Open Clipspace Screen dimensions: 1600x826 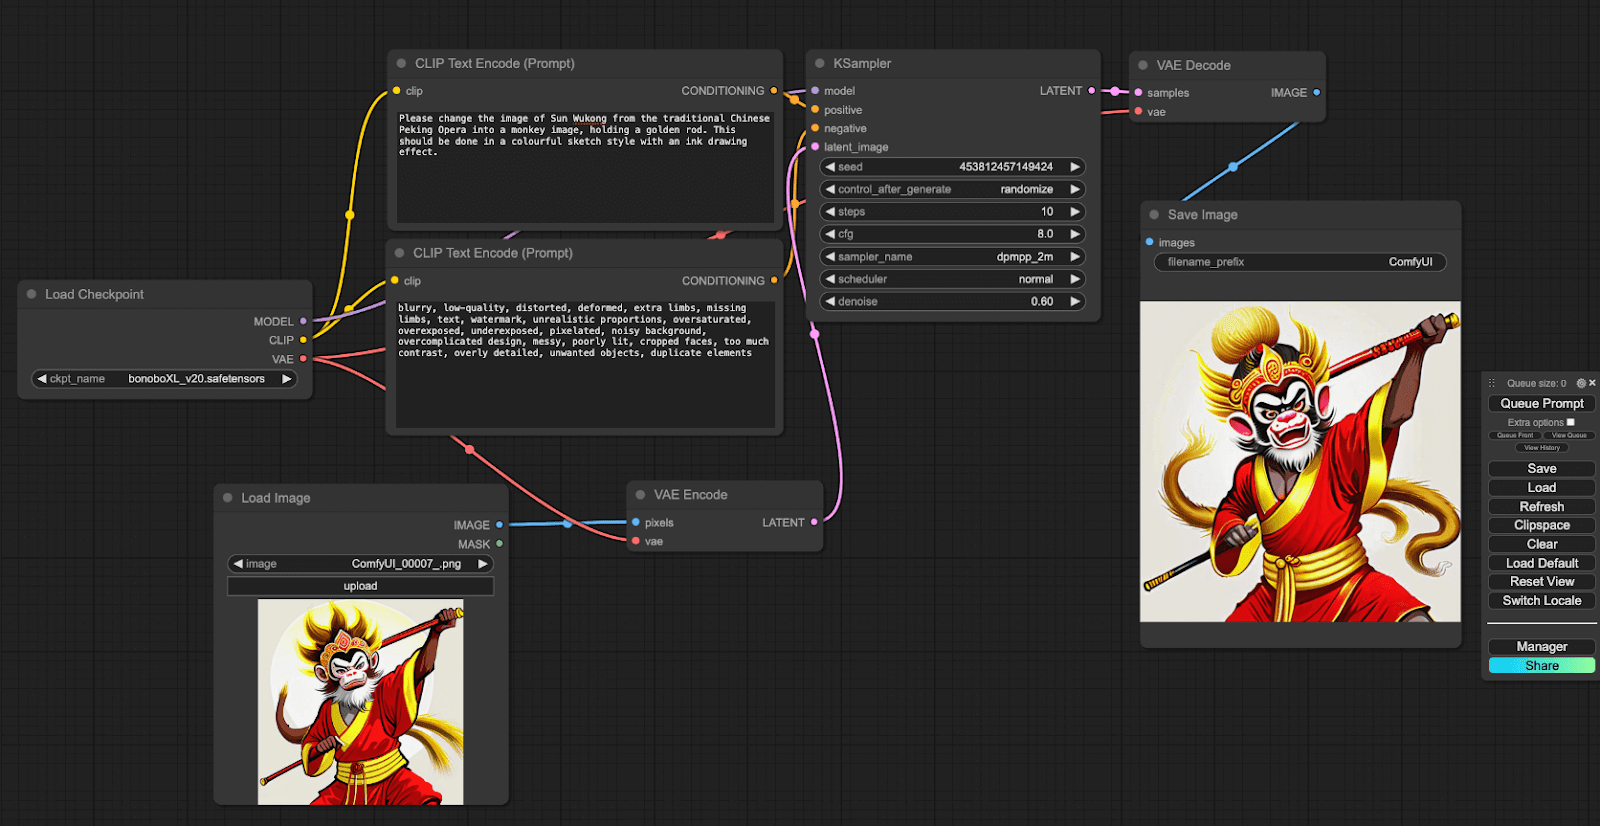click(x=1542, y=525)
